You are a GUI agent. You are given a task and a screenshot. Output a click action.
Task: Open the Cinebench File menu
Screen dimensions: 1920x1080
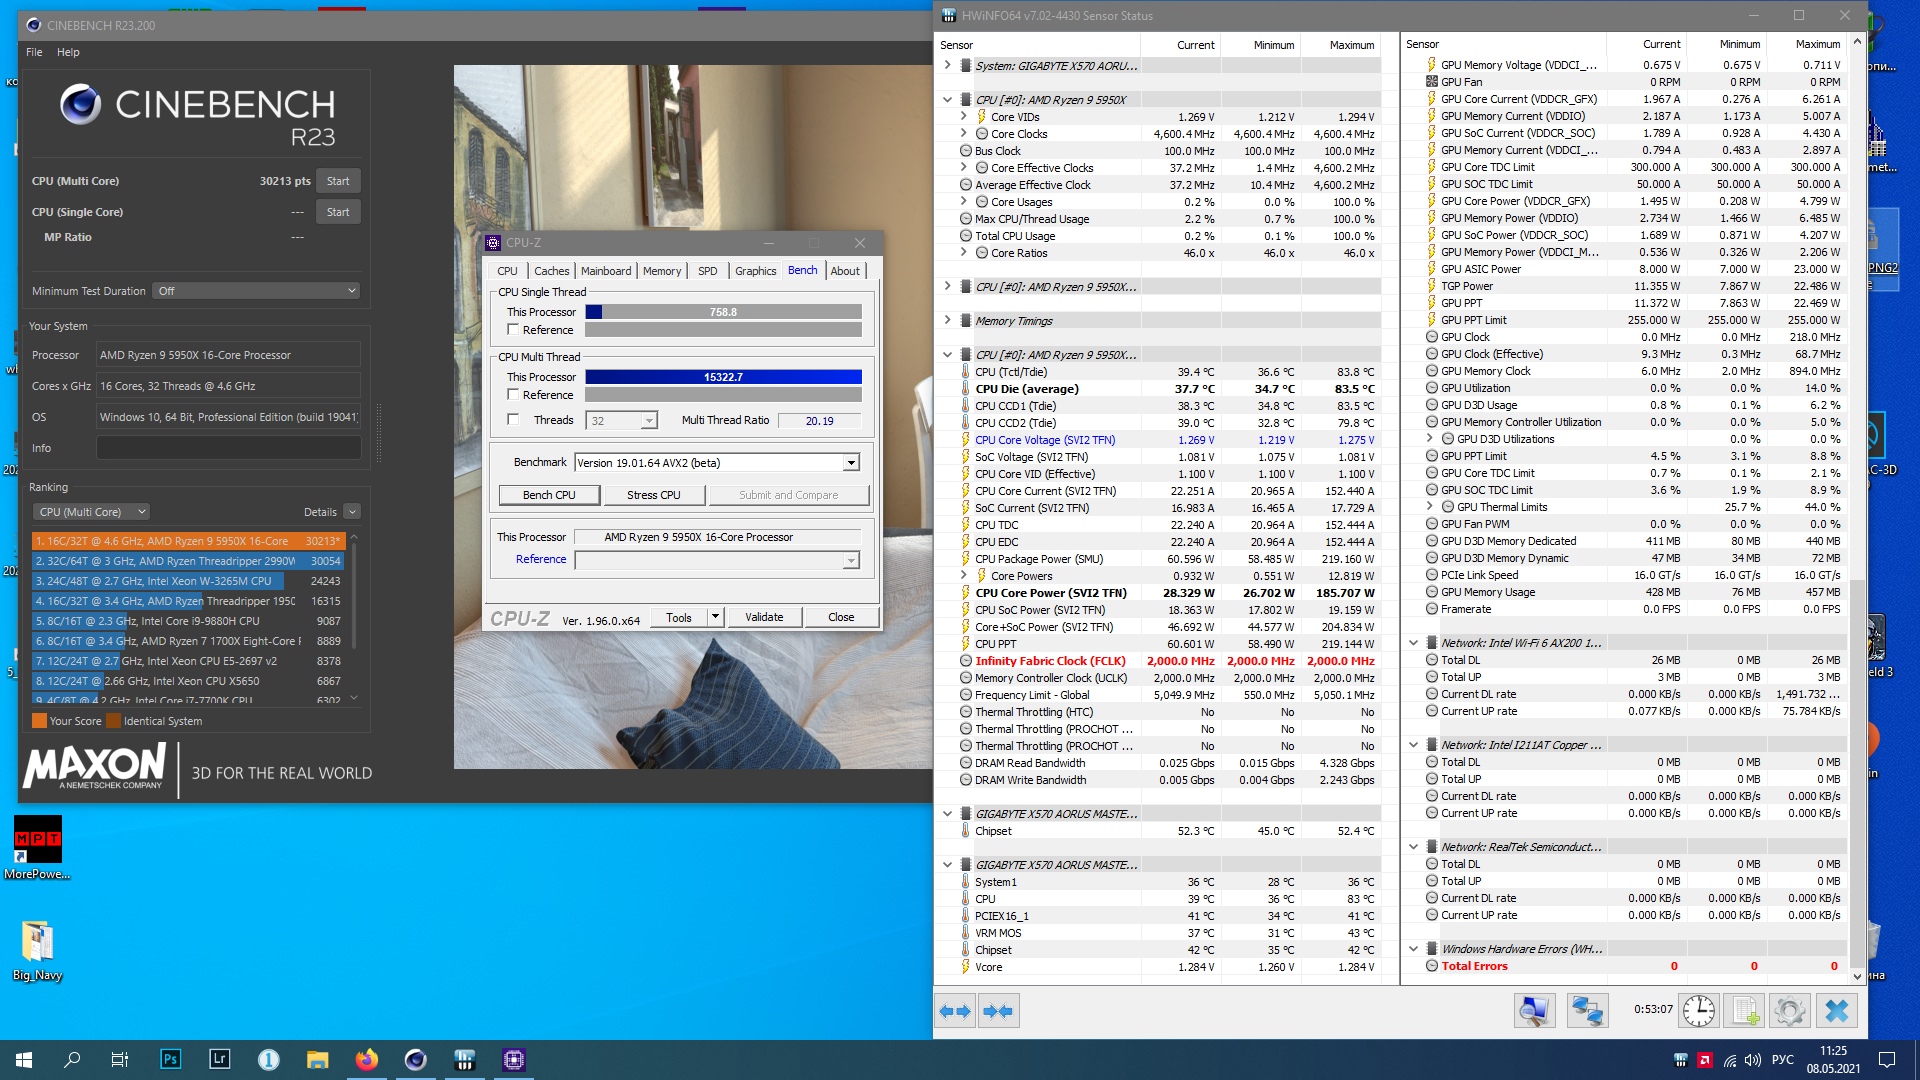(34, 52)
